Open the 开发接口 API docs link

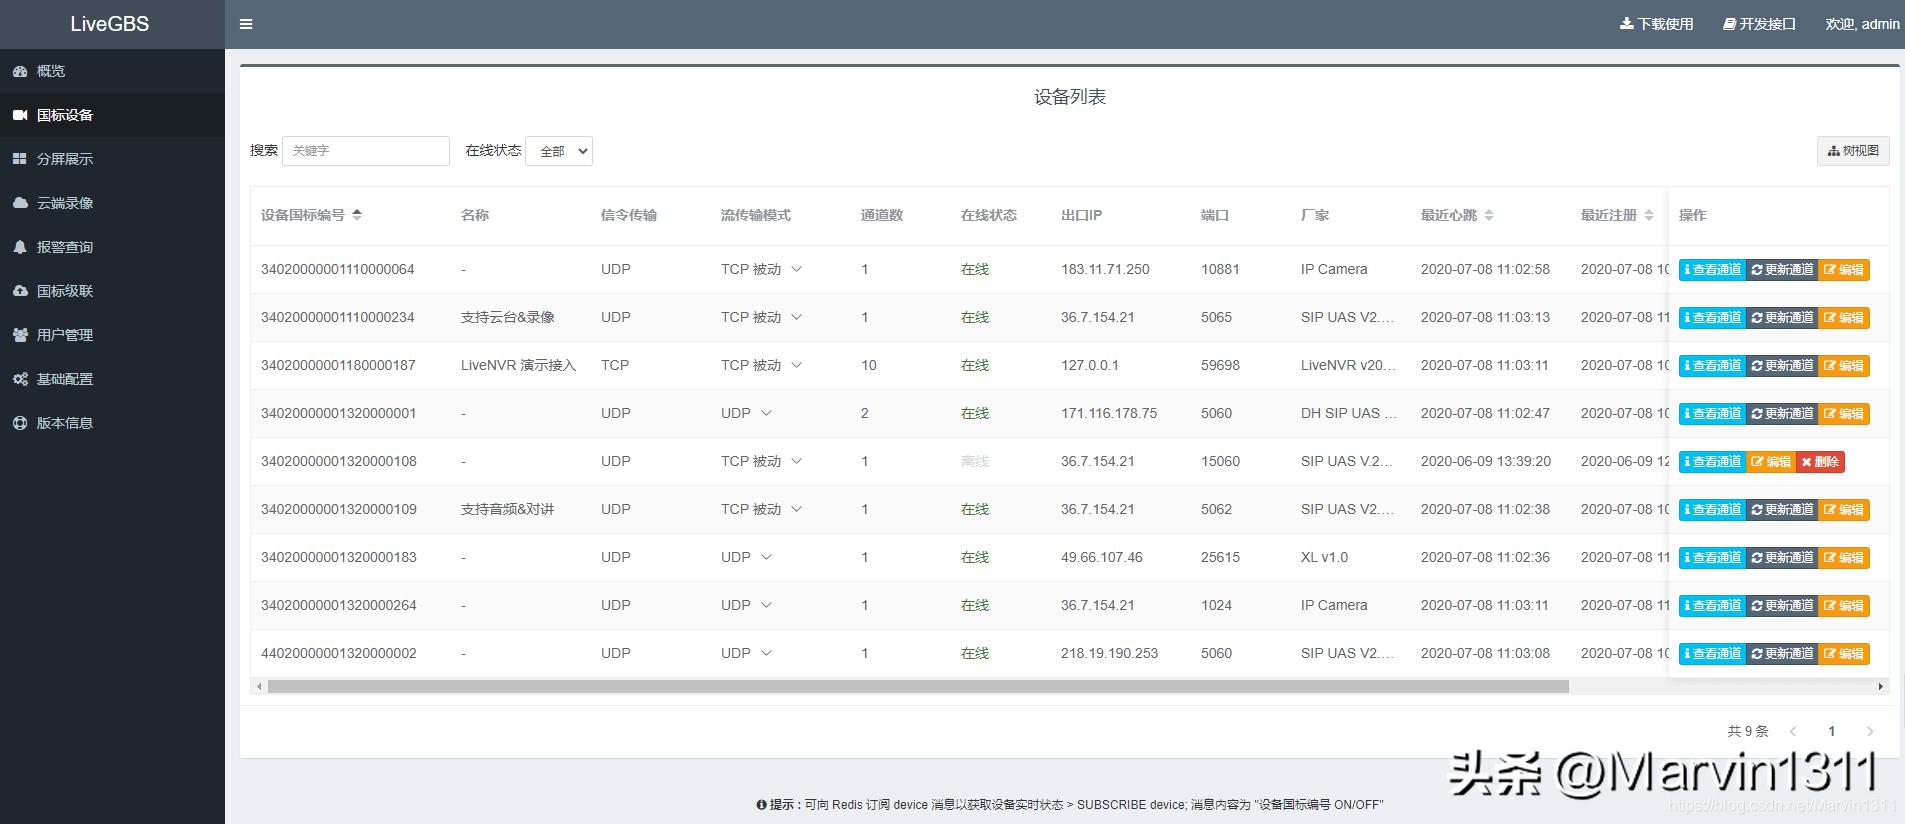pyautogui.click(x=1760, y=24)
